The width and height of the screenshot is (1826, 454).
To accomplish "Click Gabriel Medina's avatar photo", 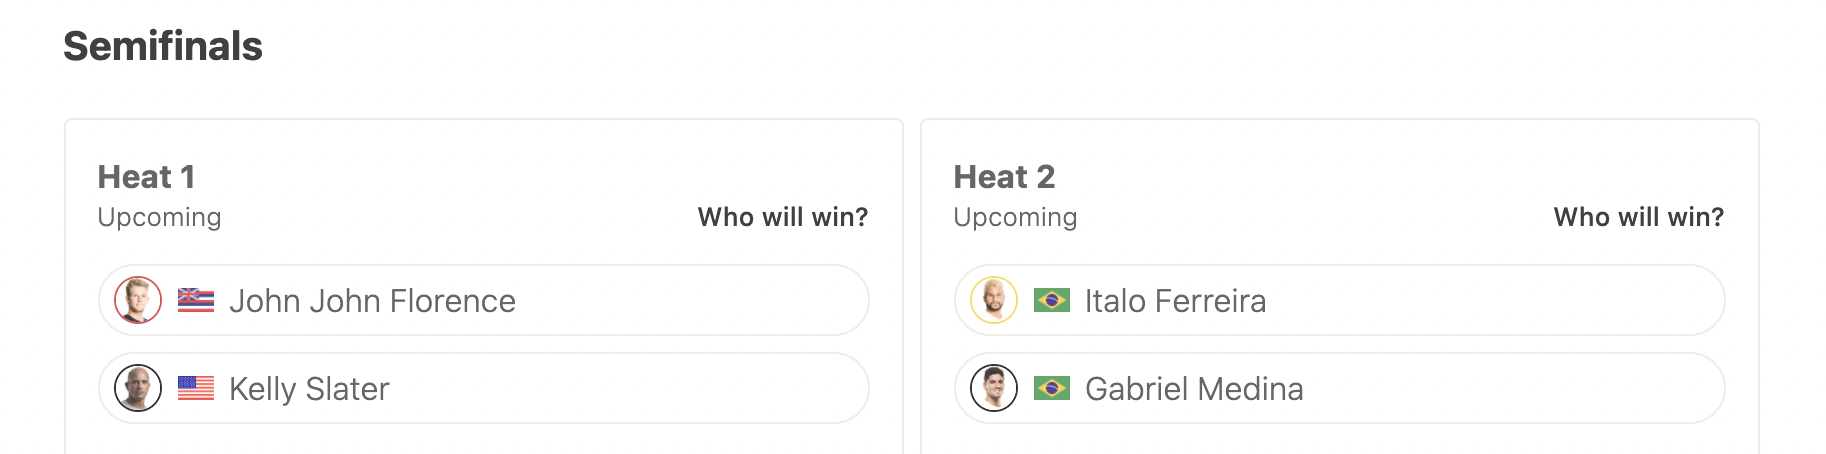I will tap(994, 388).
